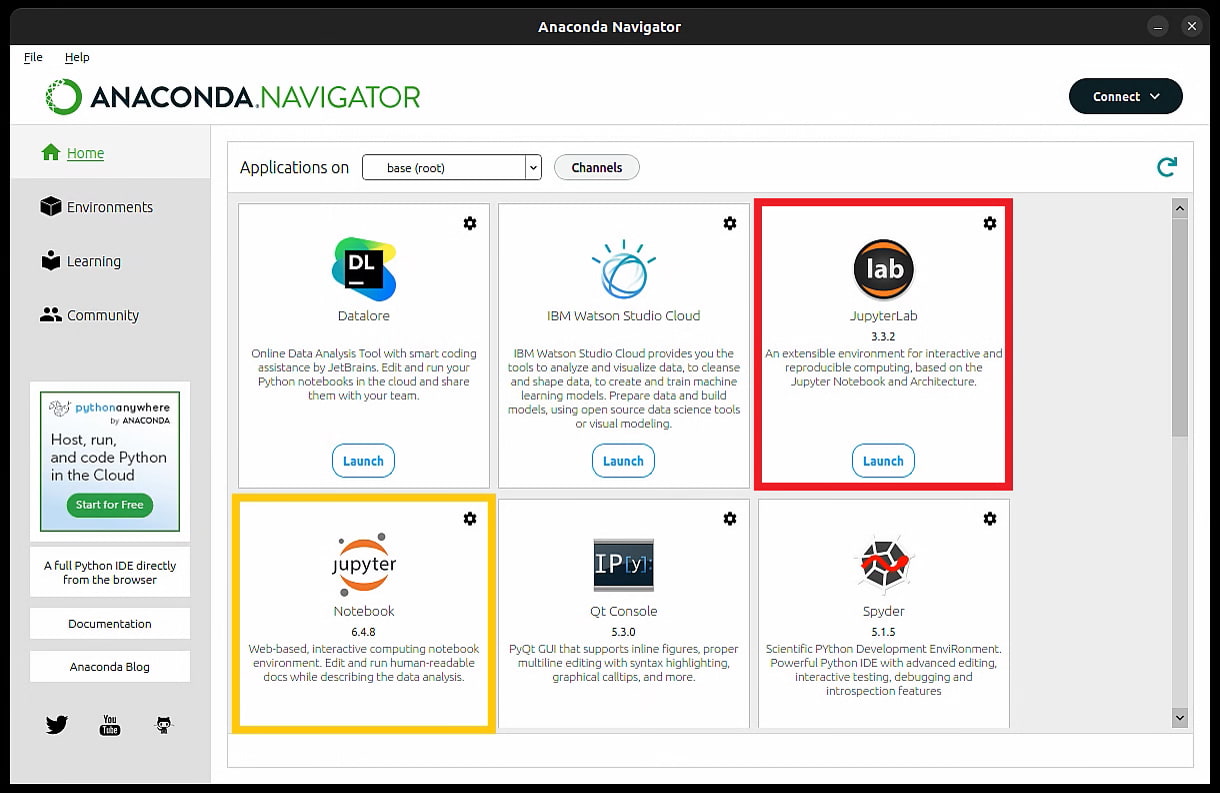
Task: Open Anaconda's Twitter page via the bird icon
Action: [x=57, y=725]
